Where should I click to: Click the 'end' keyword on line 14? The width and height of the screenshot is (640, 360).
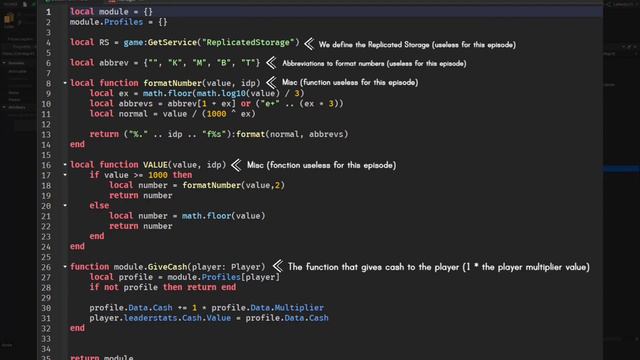(x=77, y=144)
